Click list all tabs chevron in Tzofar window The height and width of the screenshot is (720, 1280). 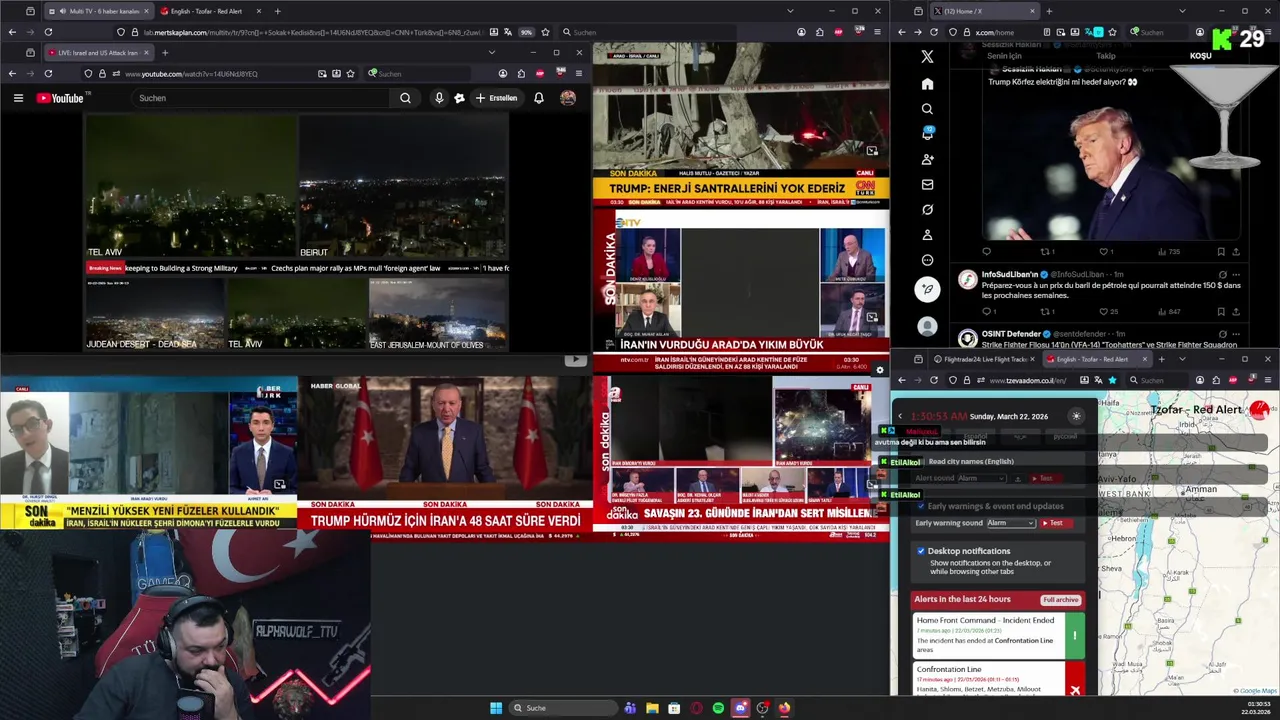click(x=1182, y=359)
